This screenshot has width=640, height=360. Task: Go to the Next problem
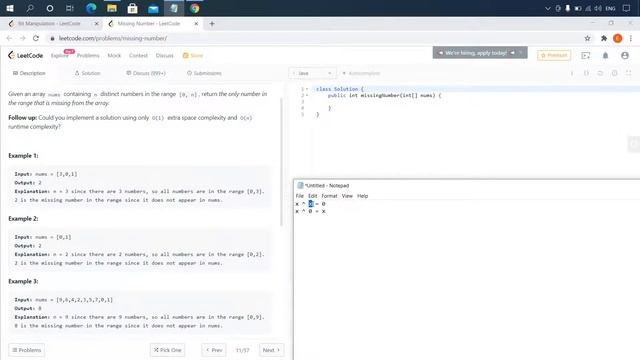pos(271,350)
